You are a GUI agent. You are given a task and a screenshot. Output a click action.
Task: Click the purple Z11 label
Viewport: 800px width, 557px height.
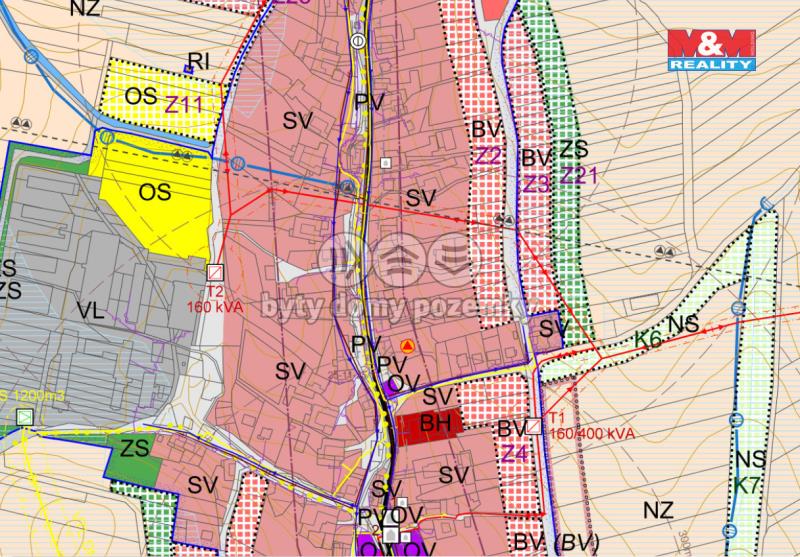(x=185, y=103)
